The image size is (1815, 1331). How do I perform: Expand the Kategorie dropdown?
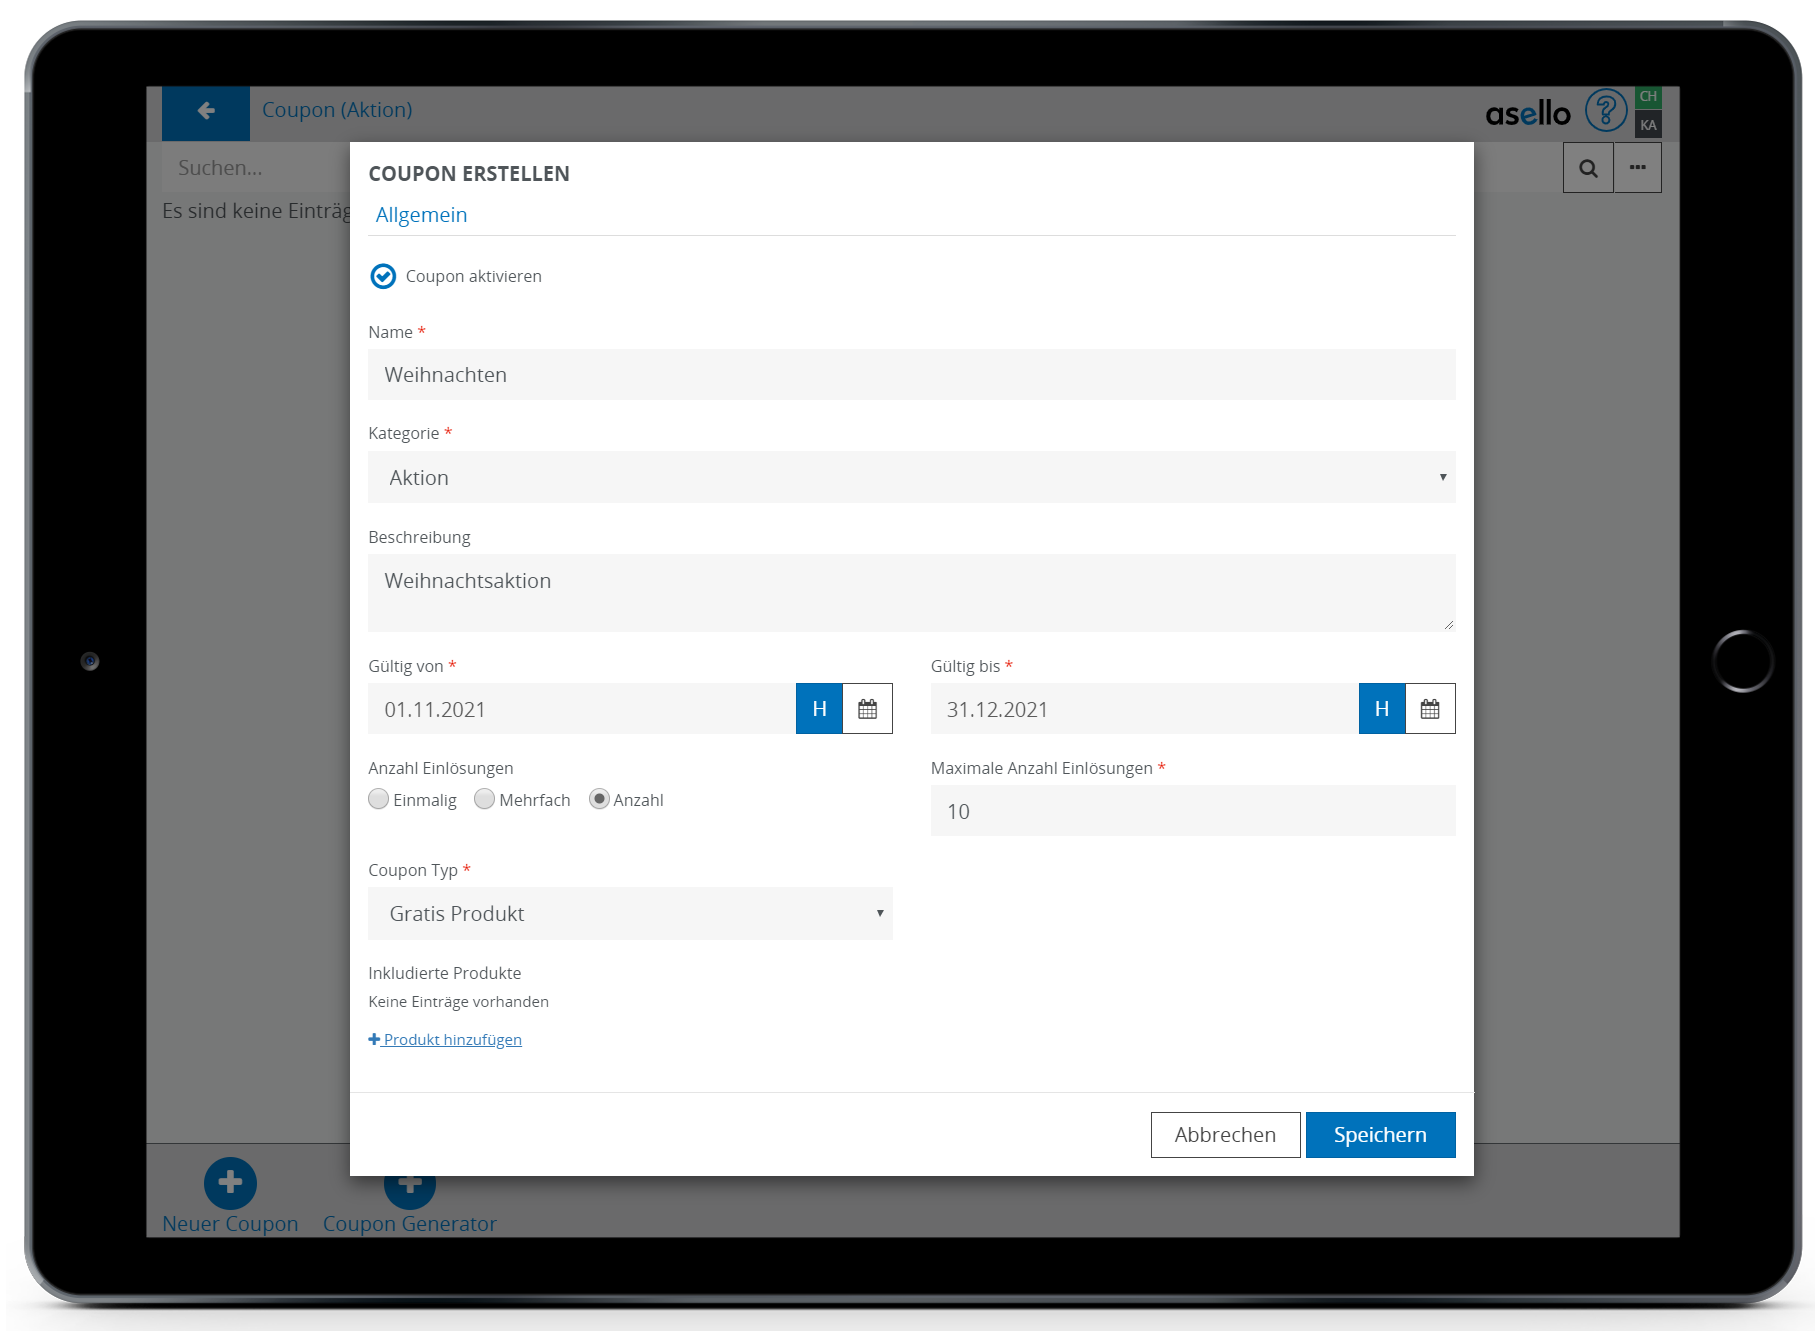point(911,477)
